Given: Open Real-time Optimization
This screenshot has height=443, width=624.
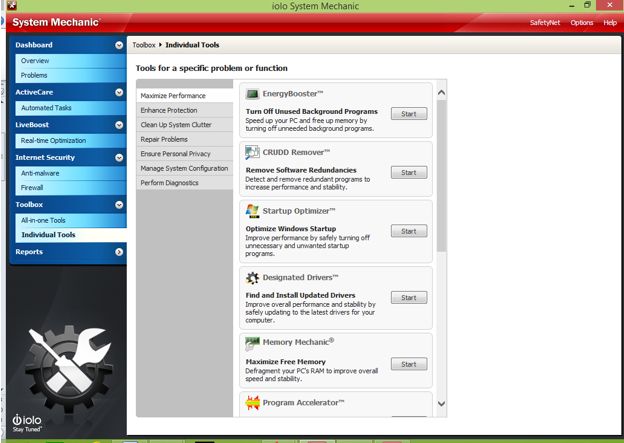Looking at the screenshot, I should (x=71, y=141).
